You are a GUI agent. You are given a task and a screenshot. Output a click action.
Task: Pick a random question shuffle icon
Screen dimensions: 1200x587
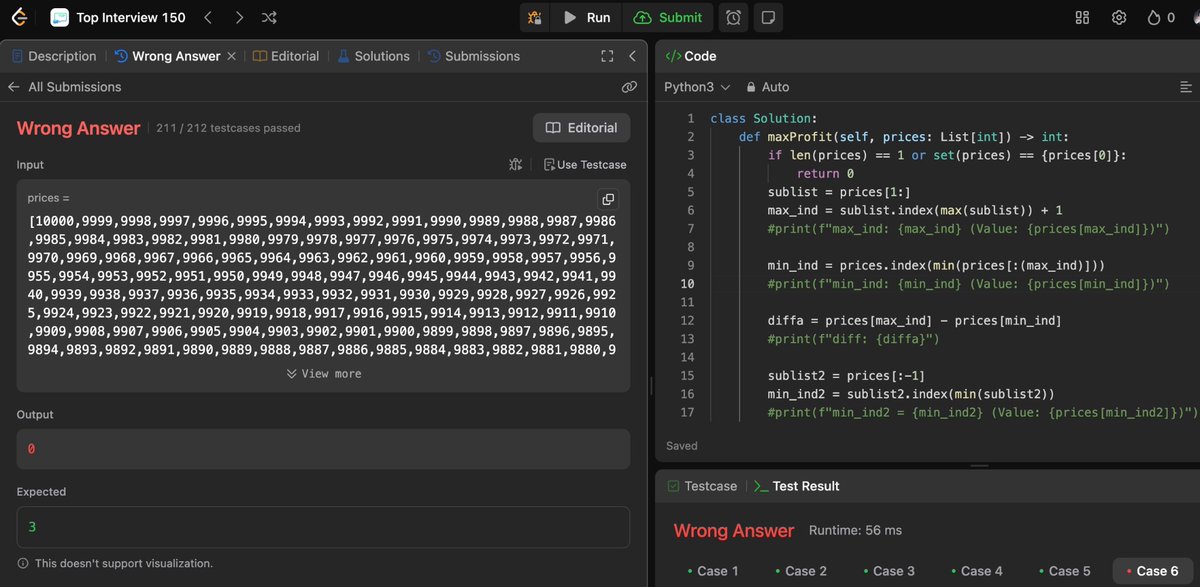269,17
